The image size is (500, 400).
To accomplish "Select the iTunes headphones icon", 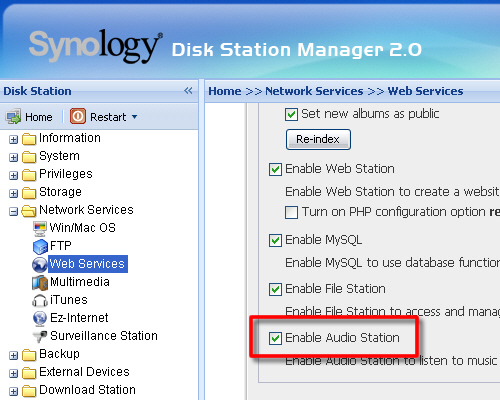I will (x=40, y=300).
